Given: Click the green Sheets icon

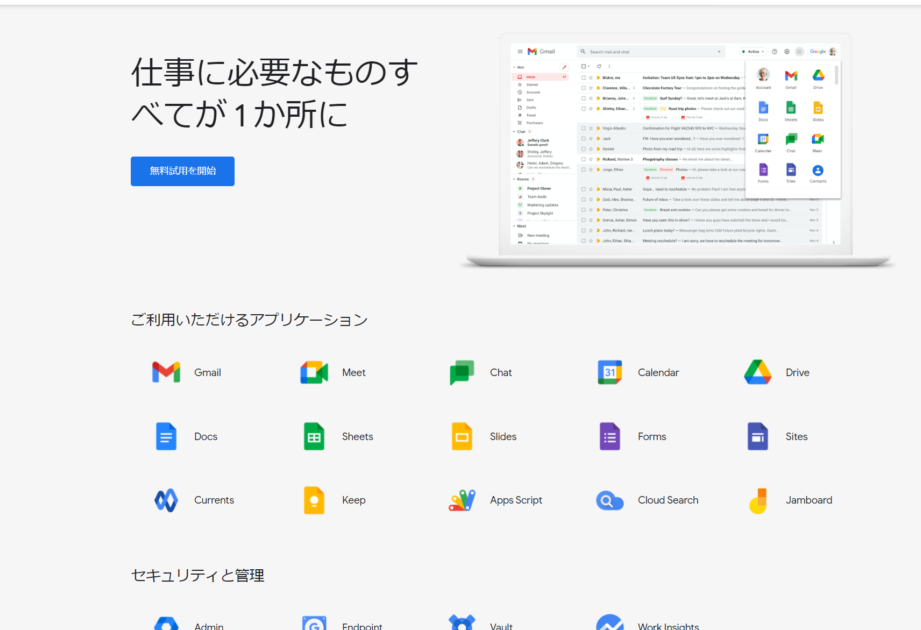Looking at the screenshot, I should [x=314, y=436].
